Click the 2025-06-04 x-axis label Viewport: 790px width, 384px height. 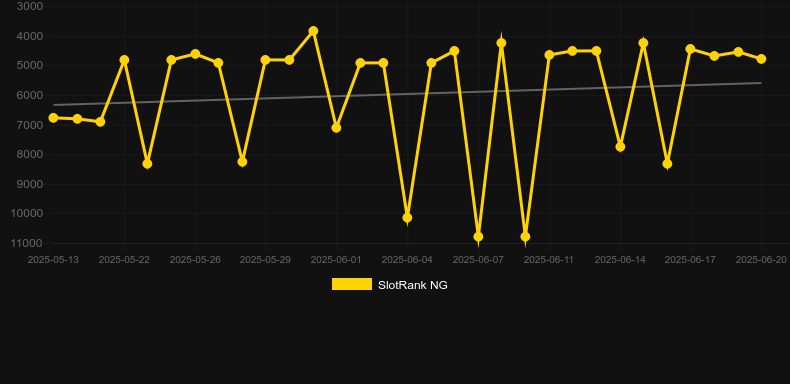[407, 260]
